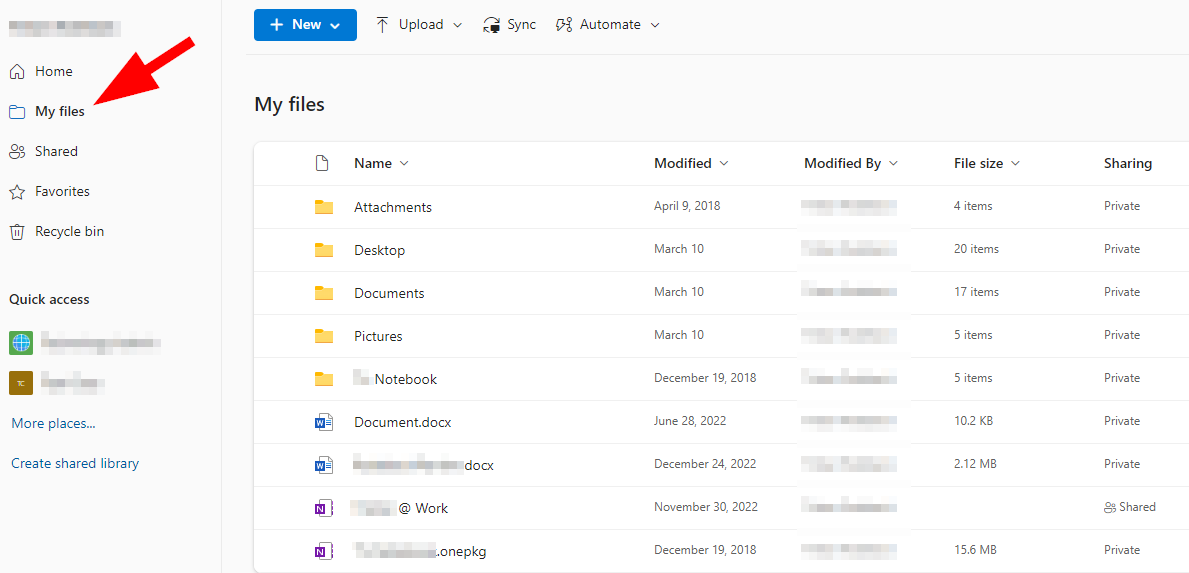The height and width of the screenshot is (573, 1189).
Task: Open the Desktop folder name
Action: pyautogui.click(x=379, y=250)
